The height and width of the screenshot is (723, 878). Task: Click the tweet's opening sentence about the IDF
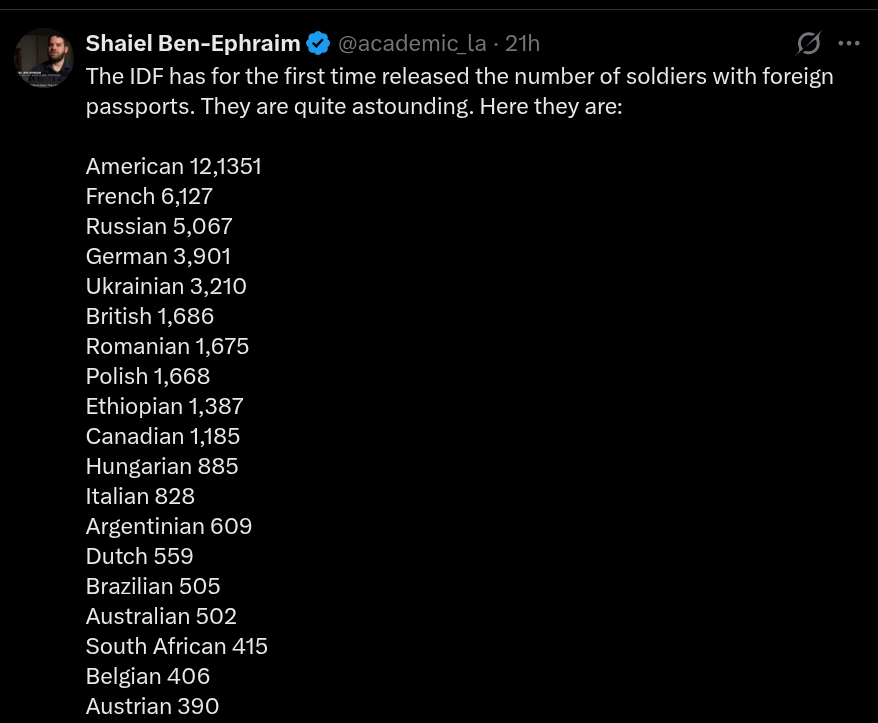click(459, 76)
